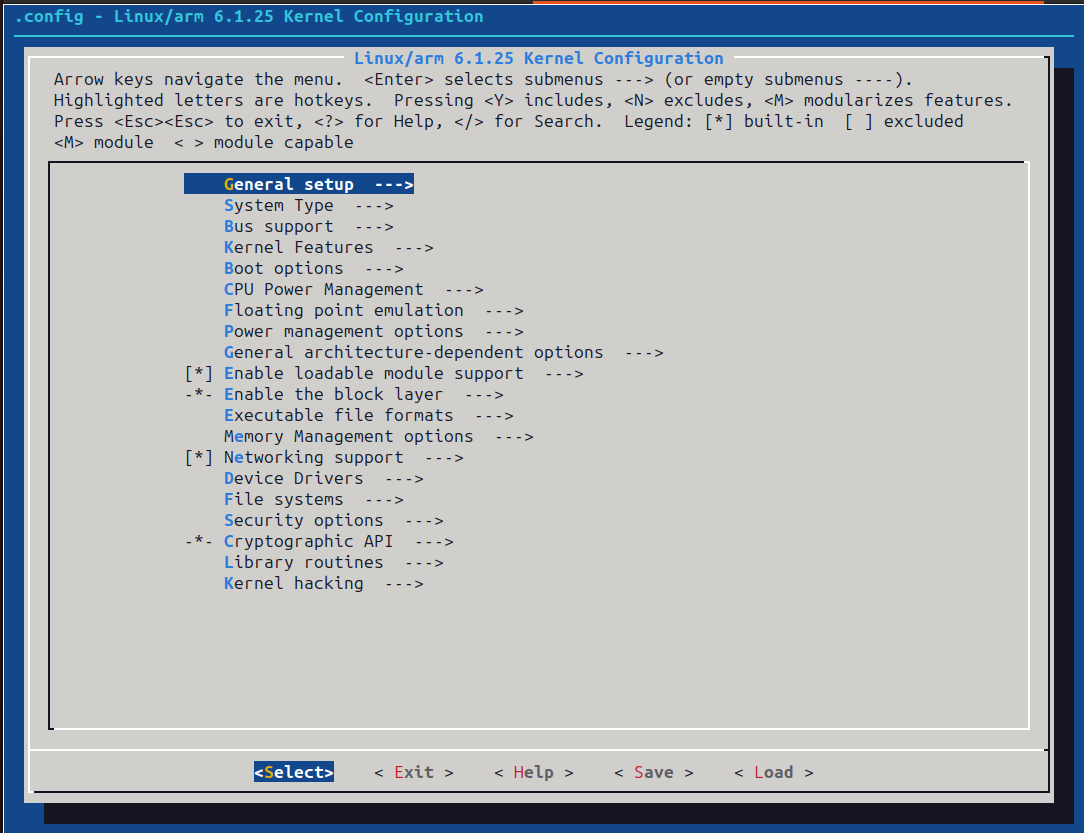Toggle Networking support checkbox
Screen dimensions: 1084x833
[198, 457]
